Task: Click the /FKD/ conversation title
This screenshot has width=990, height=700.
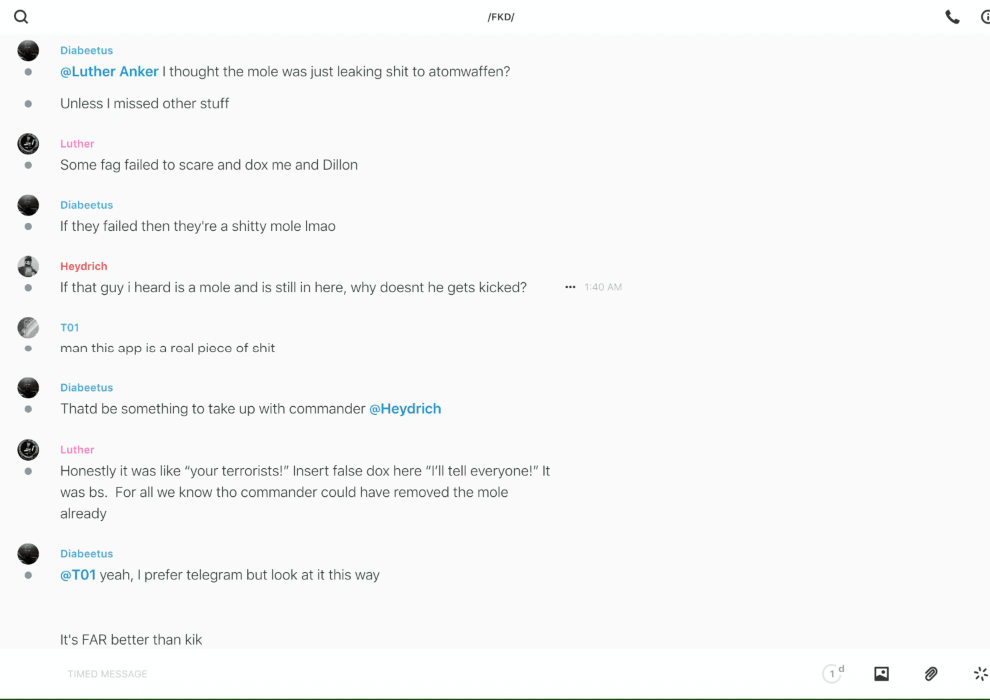Action: (x=501, y=17)
